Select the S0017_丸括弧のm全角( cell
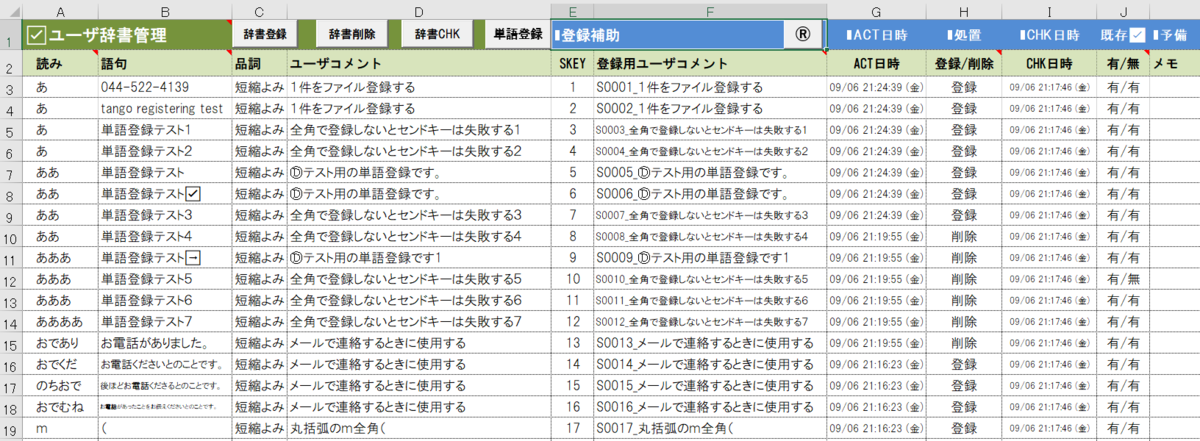This screenshot has width=1200, height=441. [709, 429]
